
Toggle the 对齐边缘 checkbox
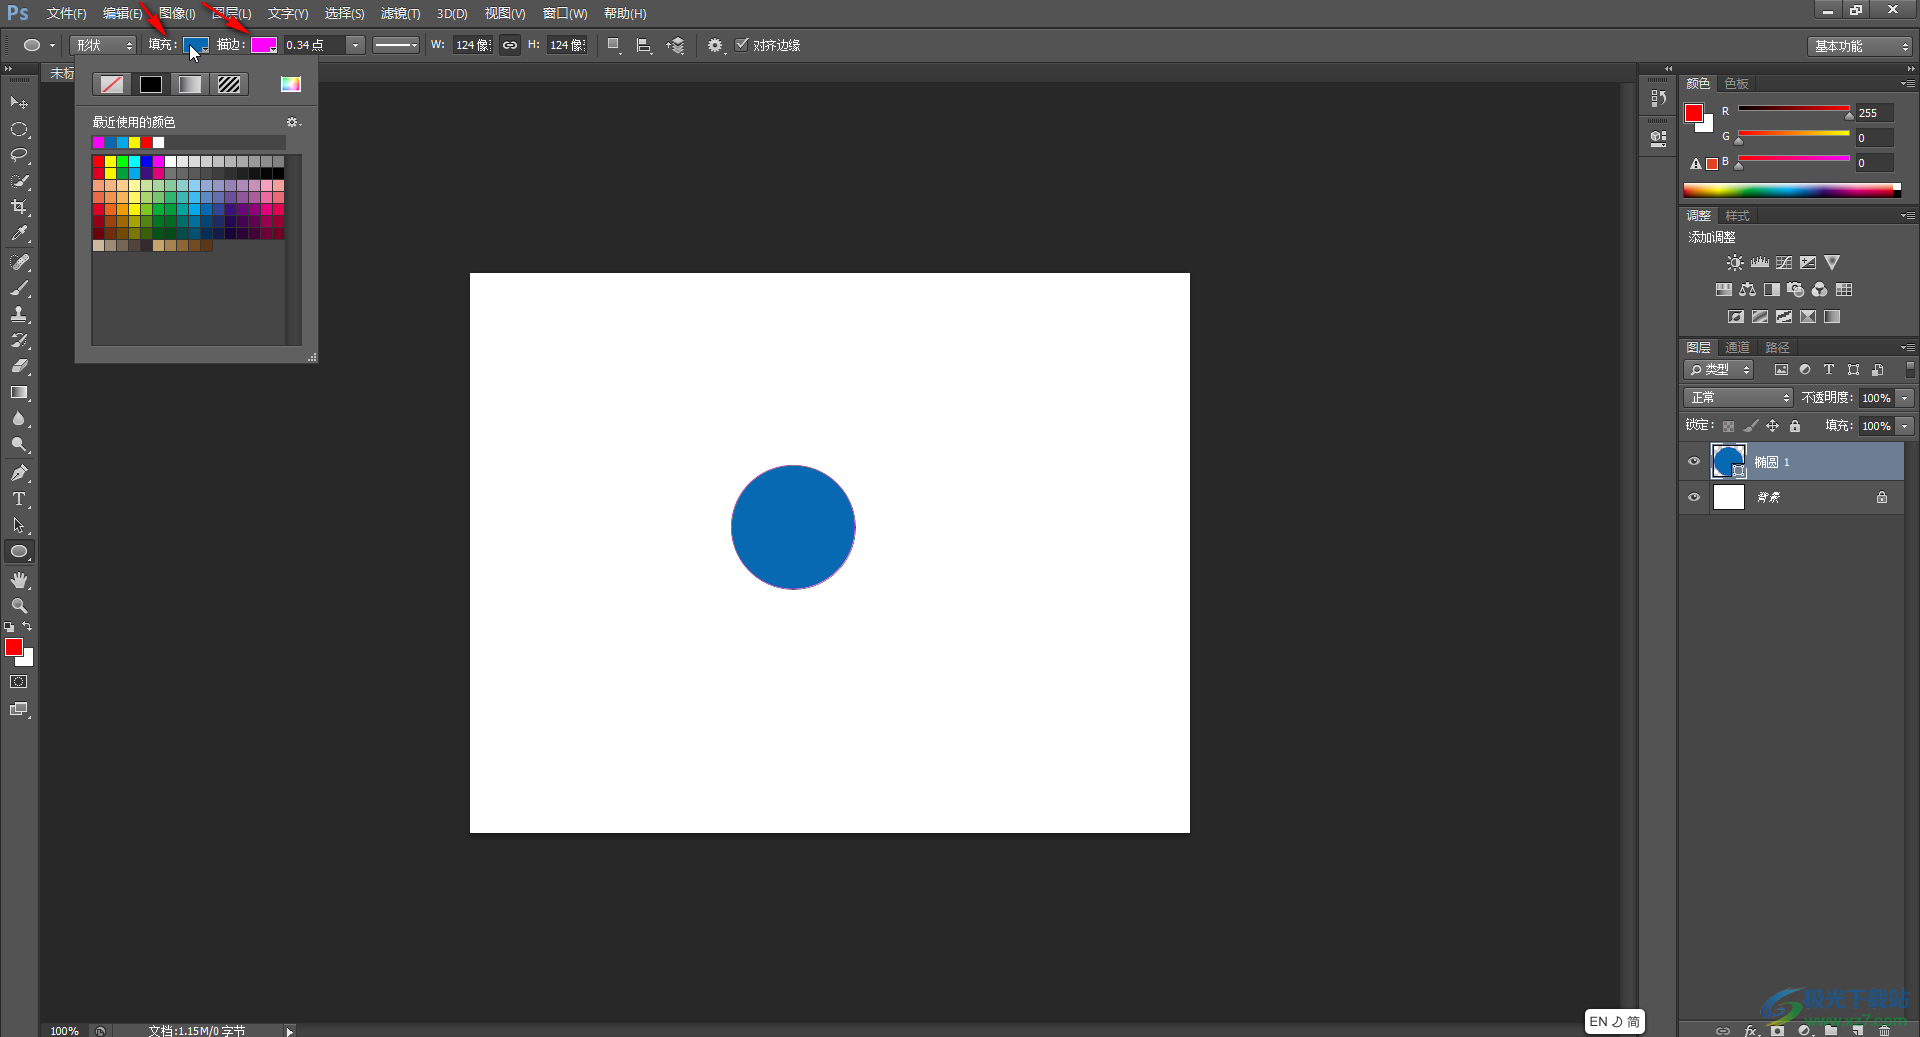coord(742,45)
